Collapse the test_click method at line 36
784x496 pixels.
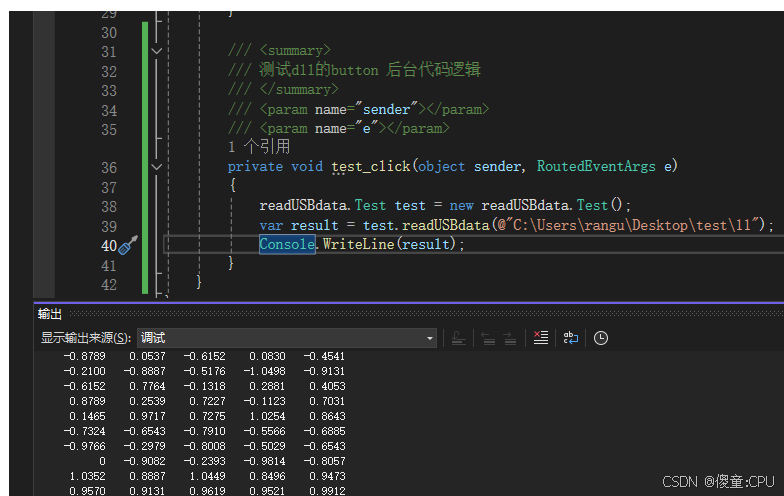click(x=156, y=167)
